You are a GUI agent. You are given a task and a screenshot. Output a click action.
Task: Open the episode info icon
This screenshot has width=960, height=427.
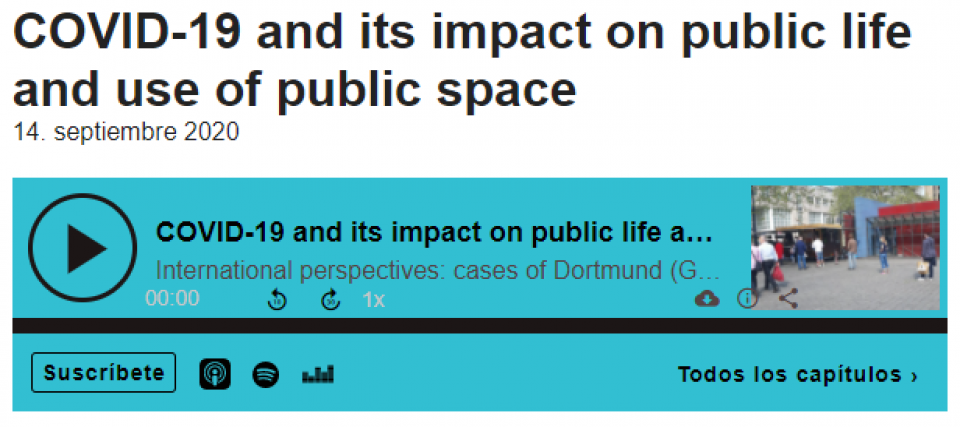747,299
